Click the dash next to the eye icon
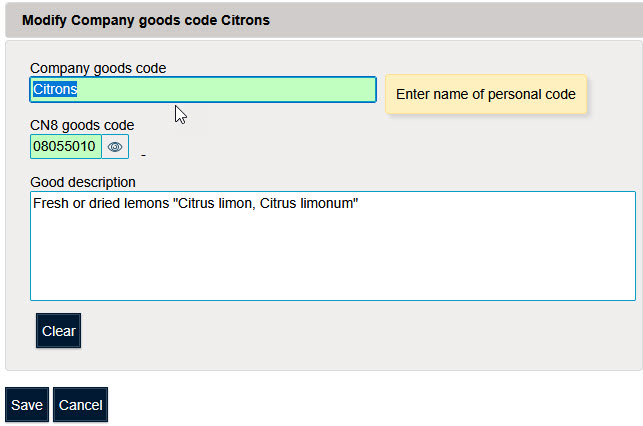This screenshot has width=643, height=426. [143, 155]
